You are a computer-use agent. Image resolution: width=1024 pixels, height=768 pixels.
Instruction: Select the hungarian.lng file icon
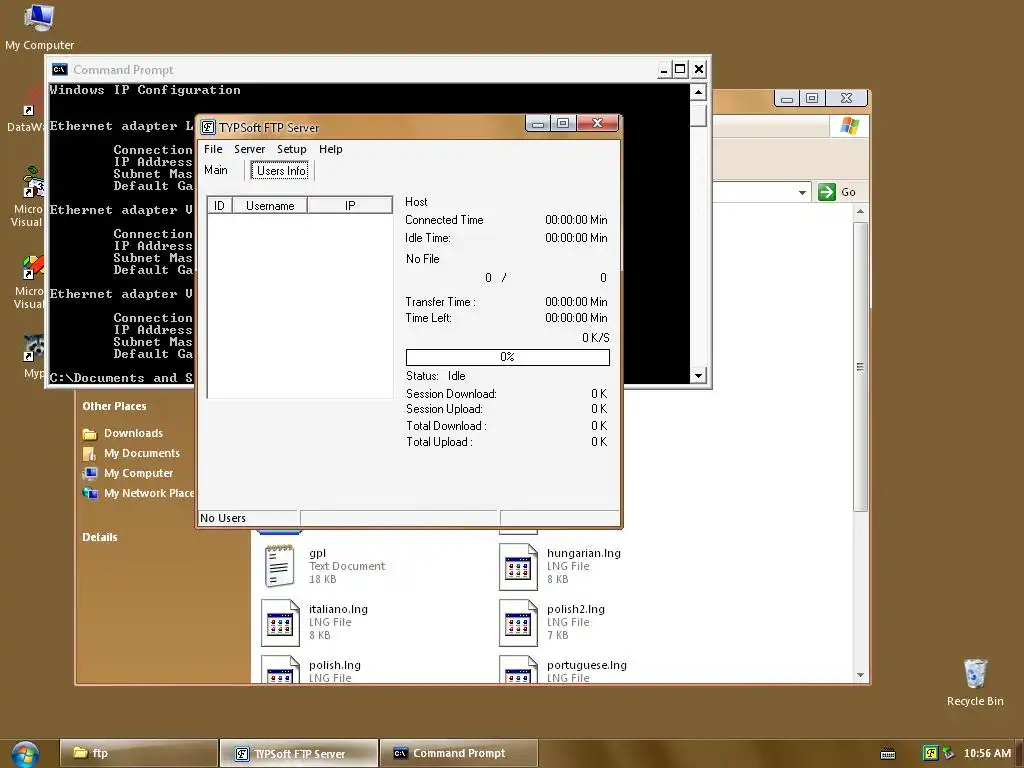click(518, 567)
